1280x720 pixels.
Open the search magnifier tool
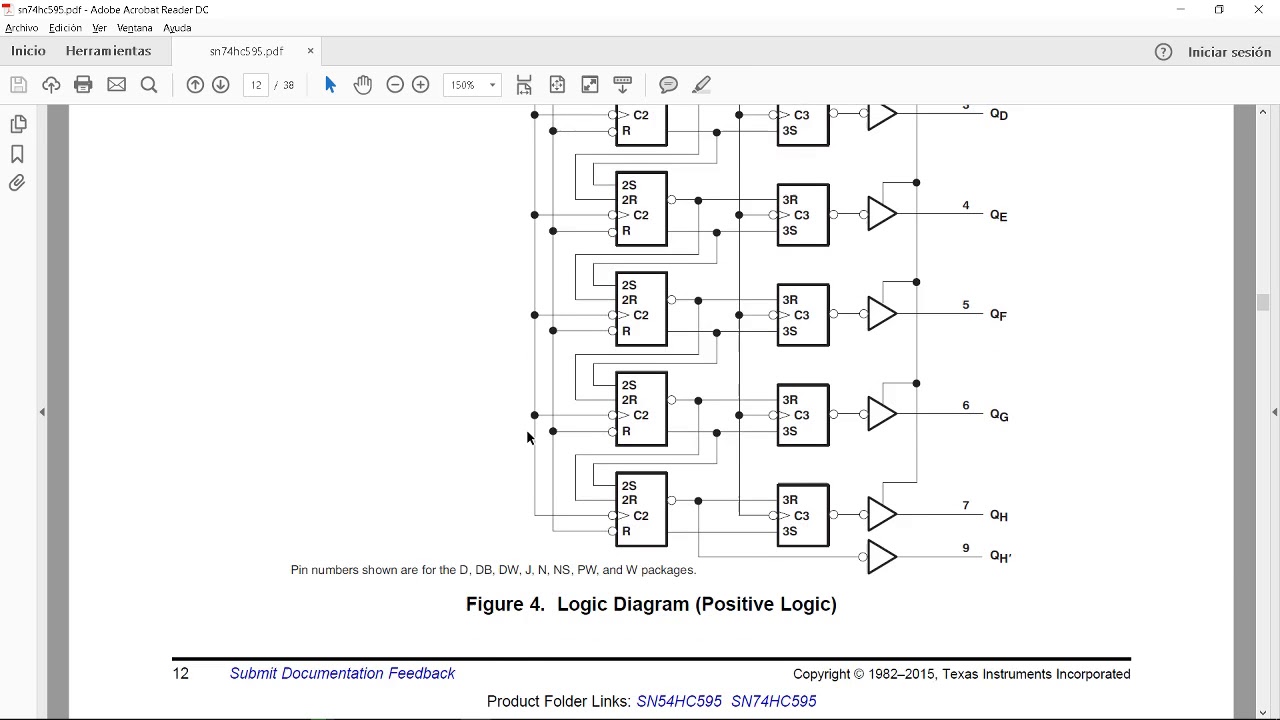click(150, 85)
